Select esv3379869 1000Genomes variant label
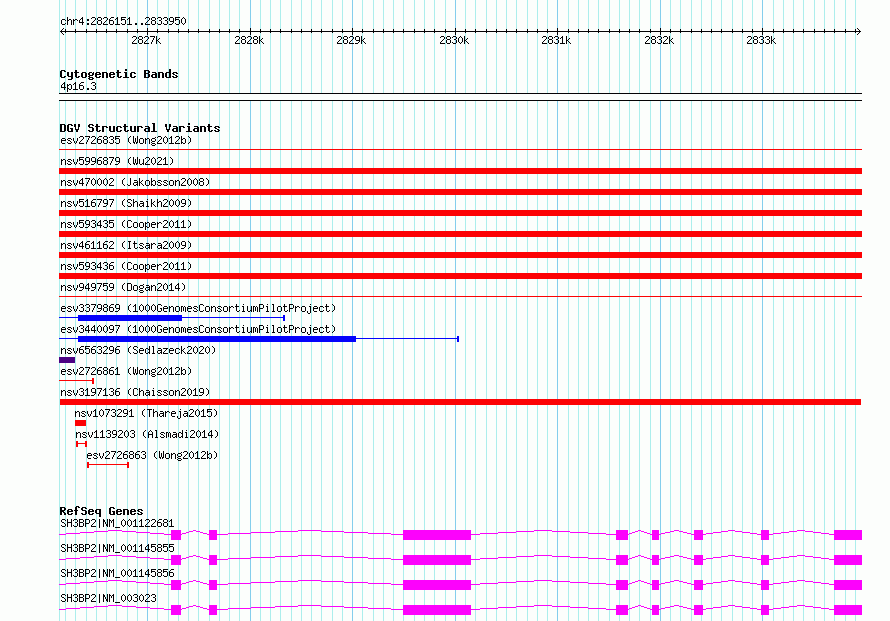 (198, 308)
